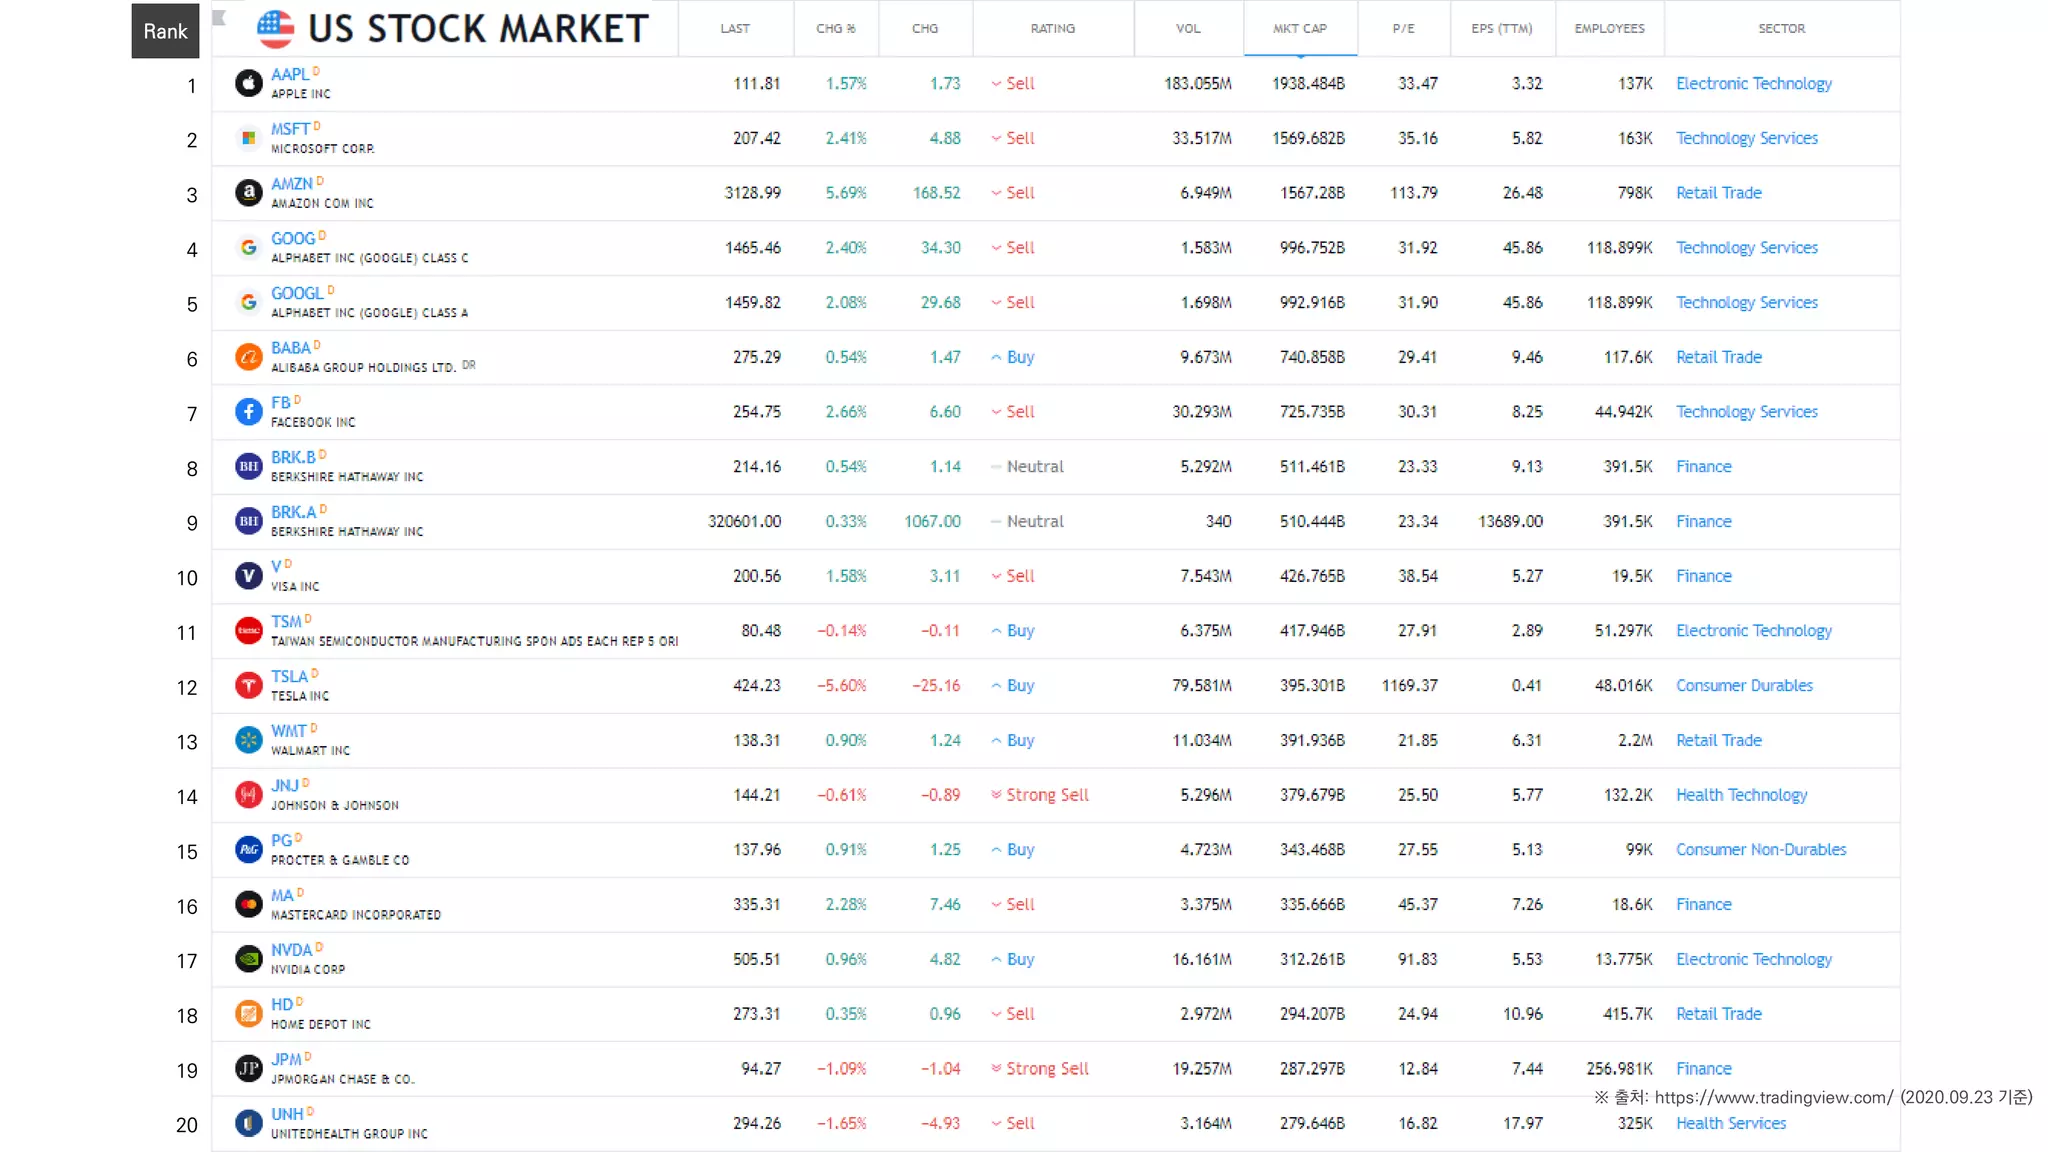Click the Rank label box
The image size is (2048, 1152).
click(x=165, y=31)
